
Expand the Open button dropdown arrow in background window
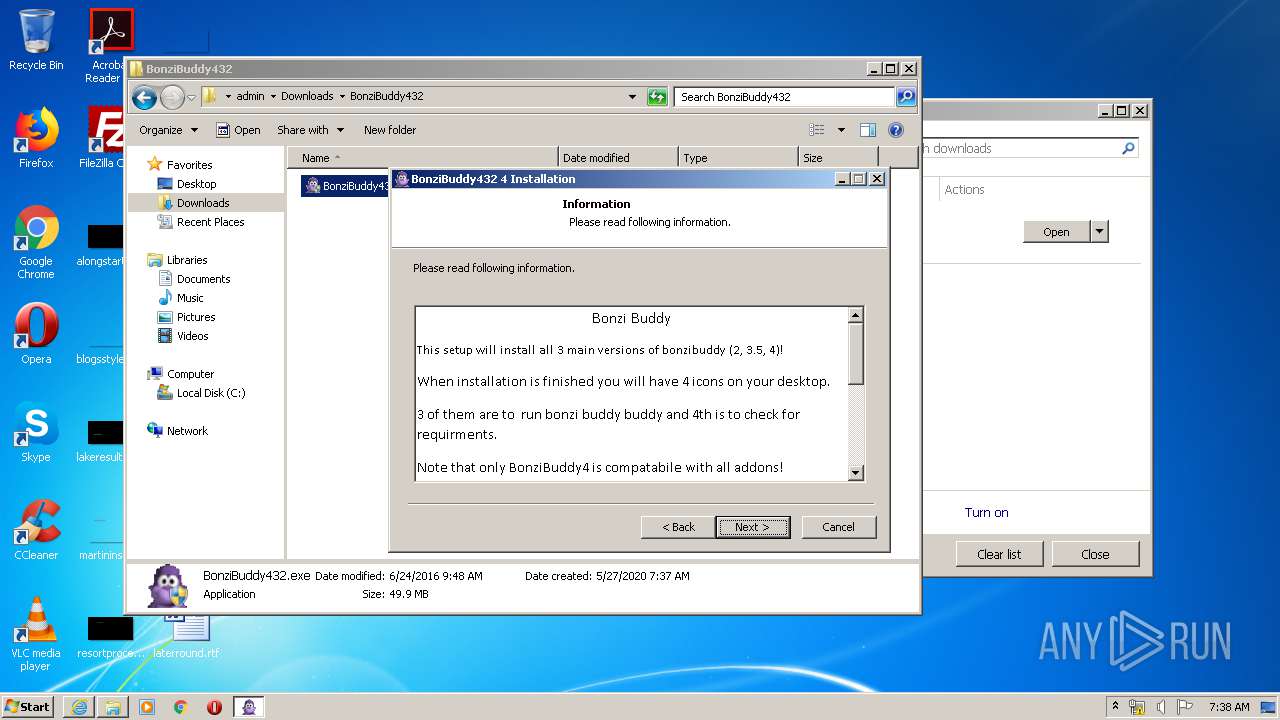pyautogui.click(x=1099, y=232)
